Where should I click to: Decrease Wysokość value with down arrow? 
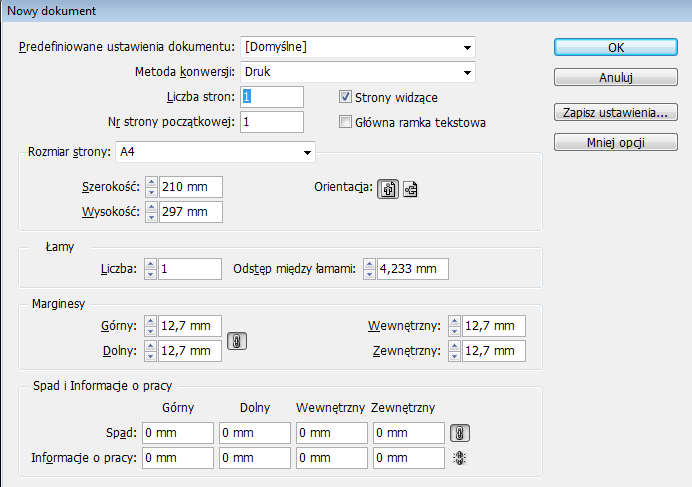coord(152,217)
